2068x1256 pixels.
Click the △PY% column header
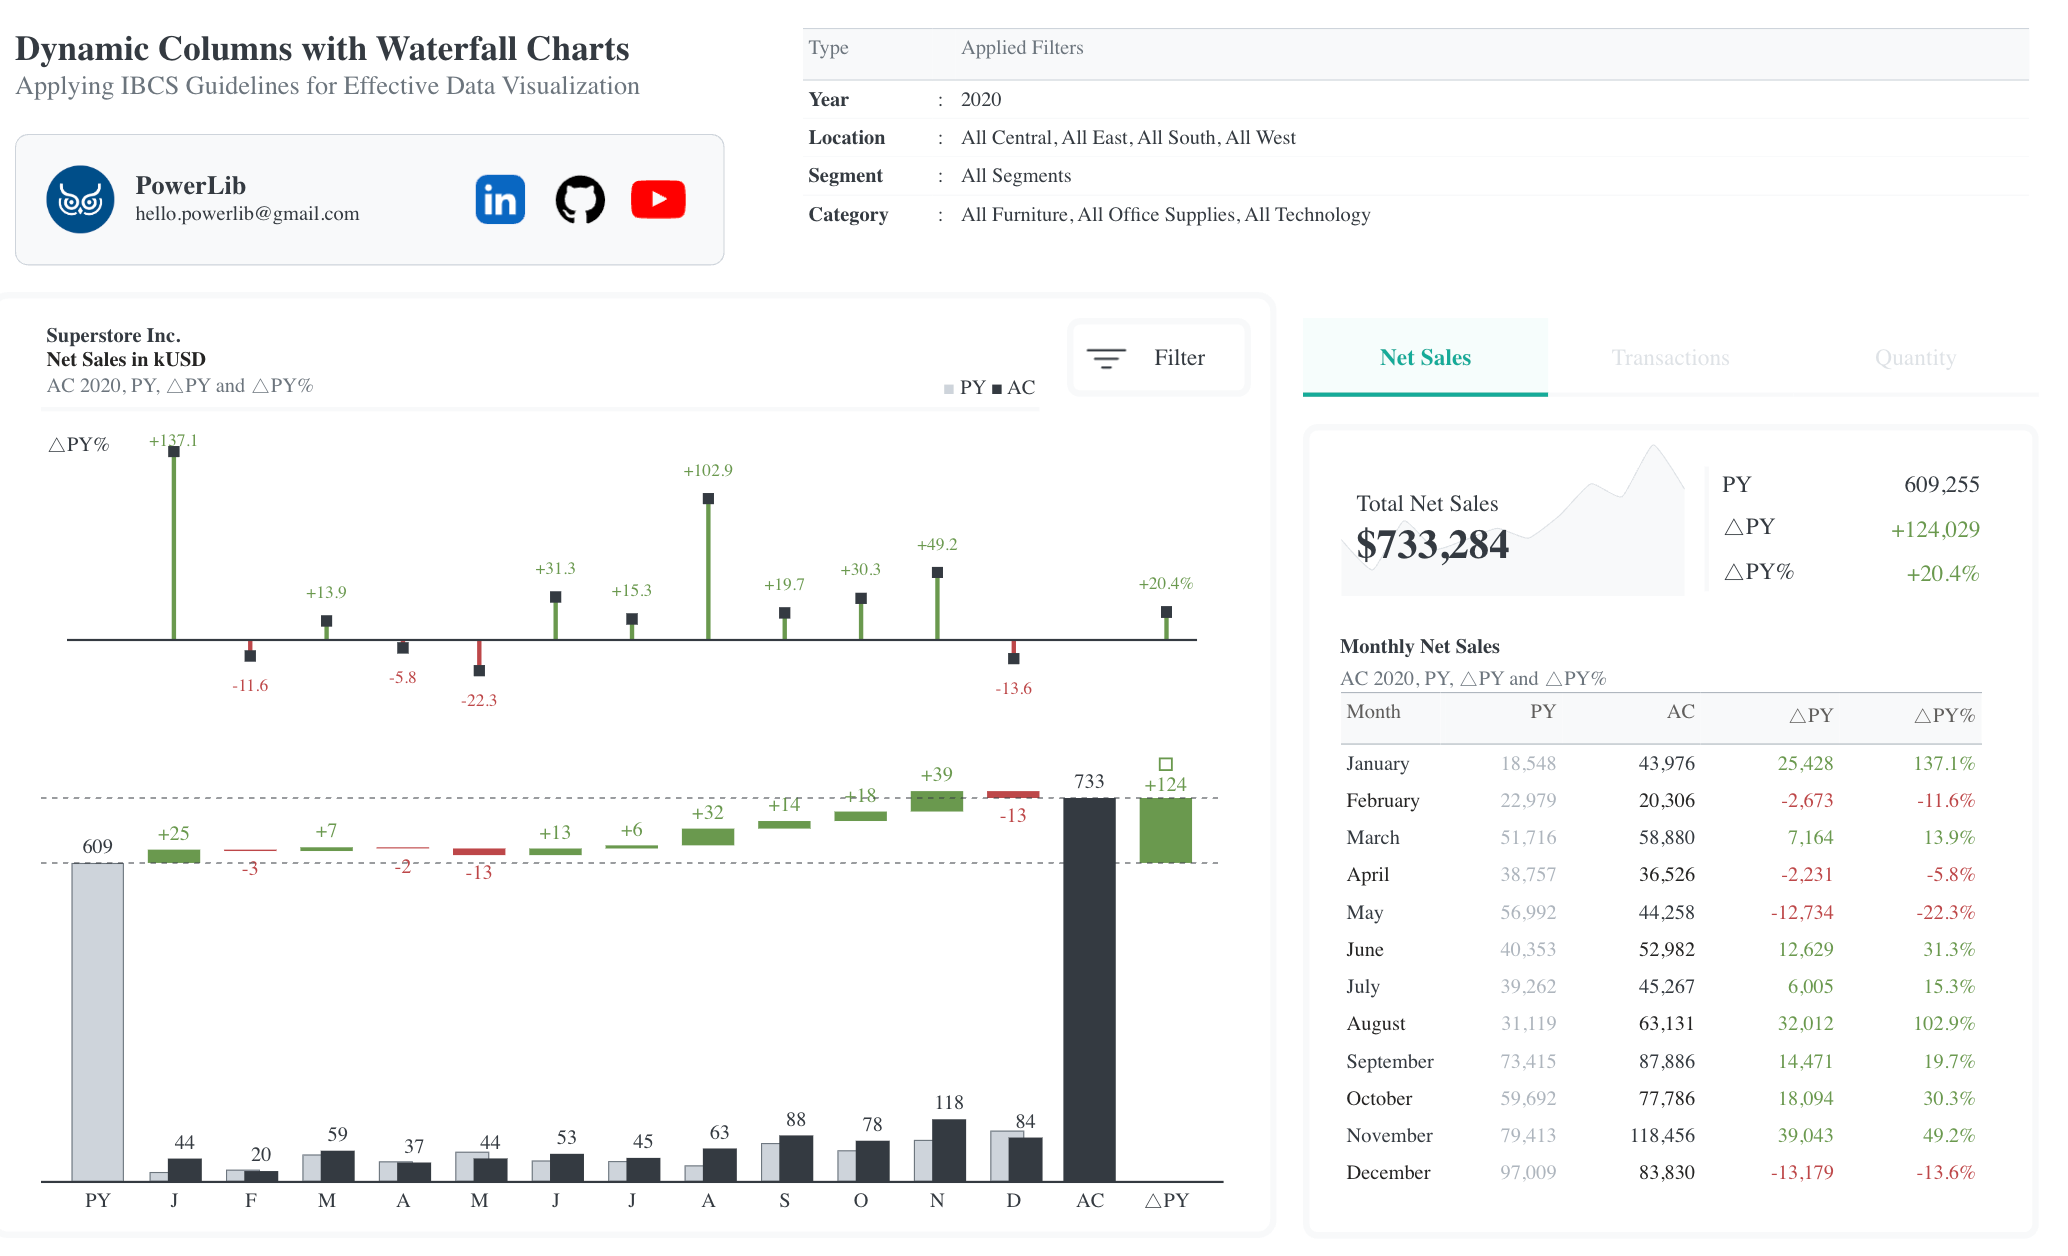coord(1944,715)
